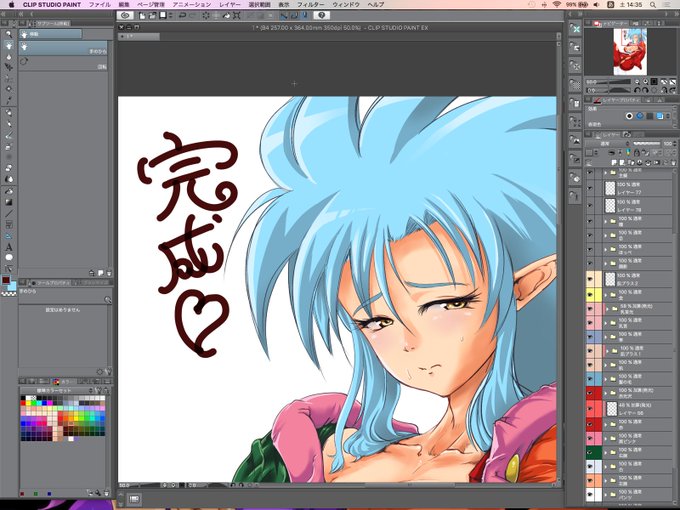Click macOS Wi-Fi status icon
The image size is (680, 510).
(x=556, y=4)
